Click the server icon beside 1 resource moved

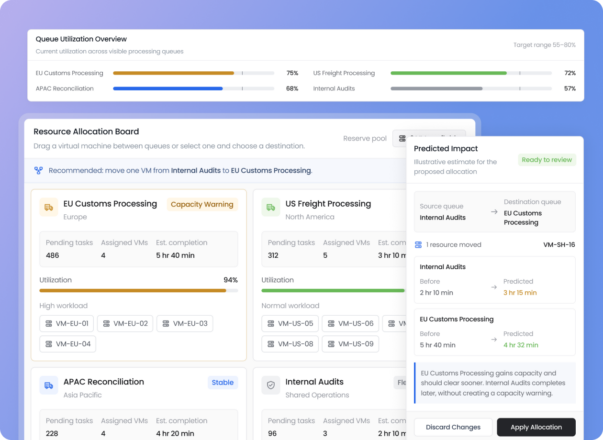click(x=418, y=245)
